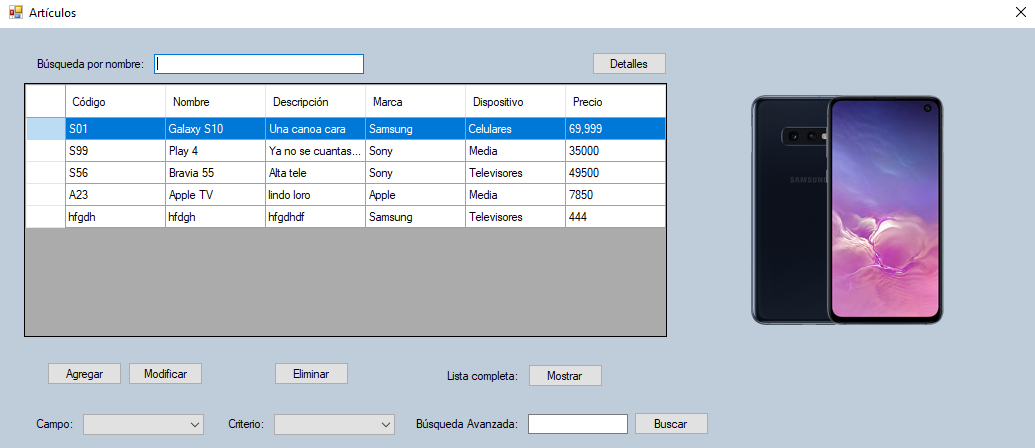The height and width of the screenshot is (448, 1035).
Task: Click the Artículos window app icon
Action: pos(15,13)
